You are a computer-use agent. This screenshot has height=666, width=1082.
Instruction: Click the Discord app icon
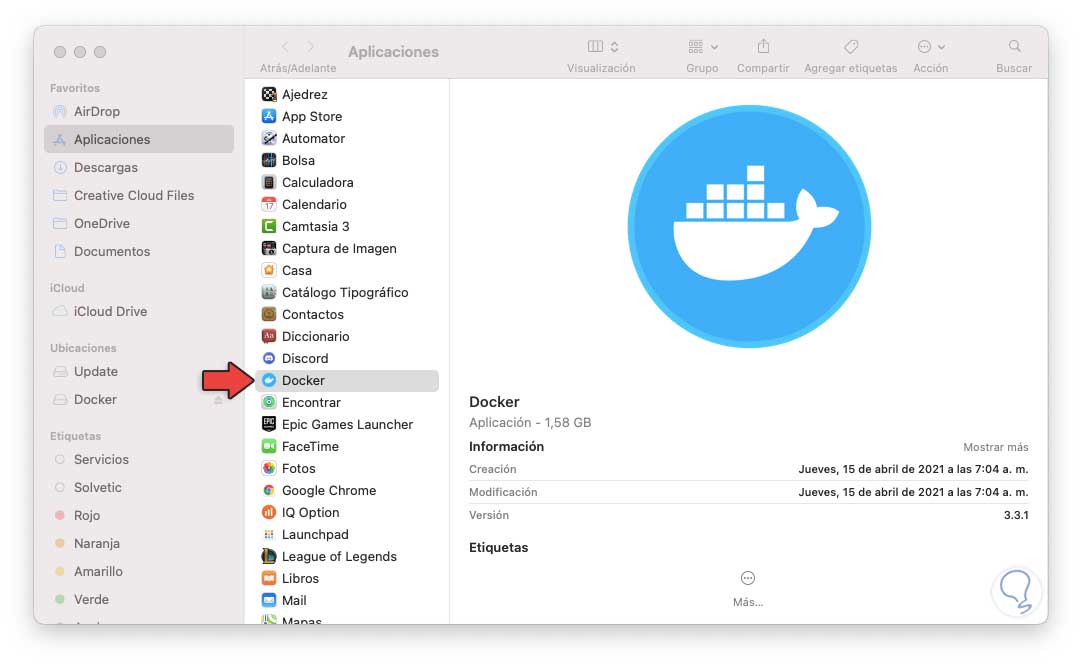[269, 359]
